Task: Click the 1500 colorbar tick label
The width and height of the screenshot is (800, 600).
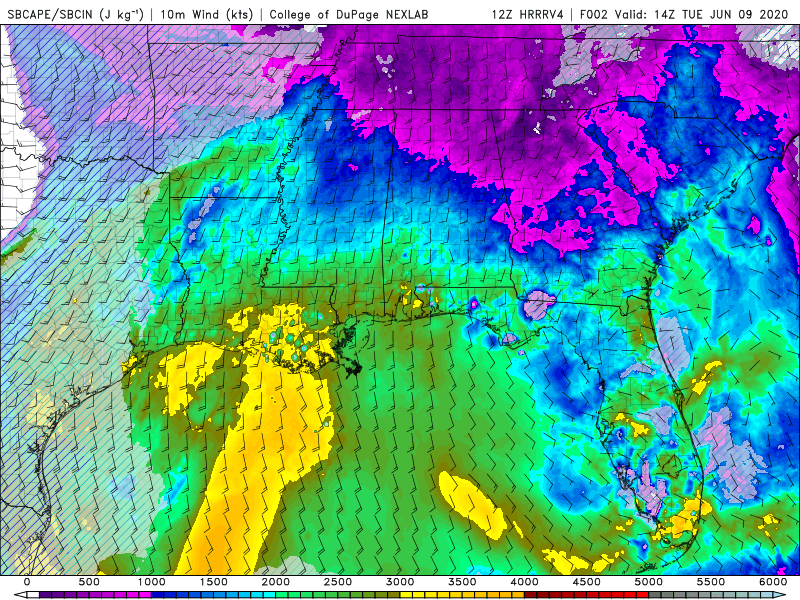Action: pos(214,582)
